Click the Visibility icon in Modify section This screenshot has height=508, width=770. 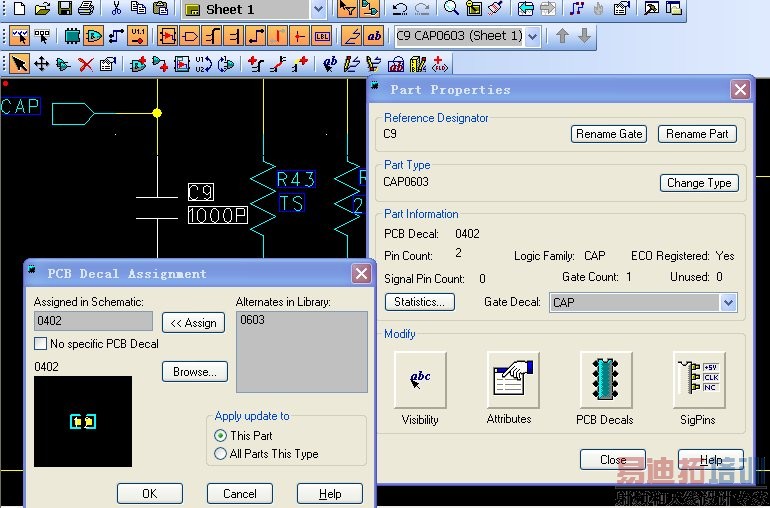(x=420, y=380)
